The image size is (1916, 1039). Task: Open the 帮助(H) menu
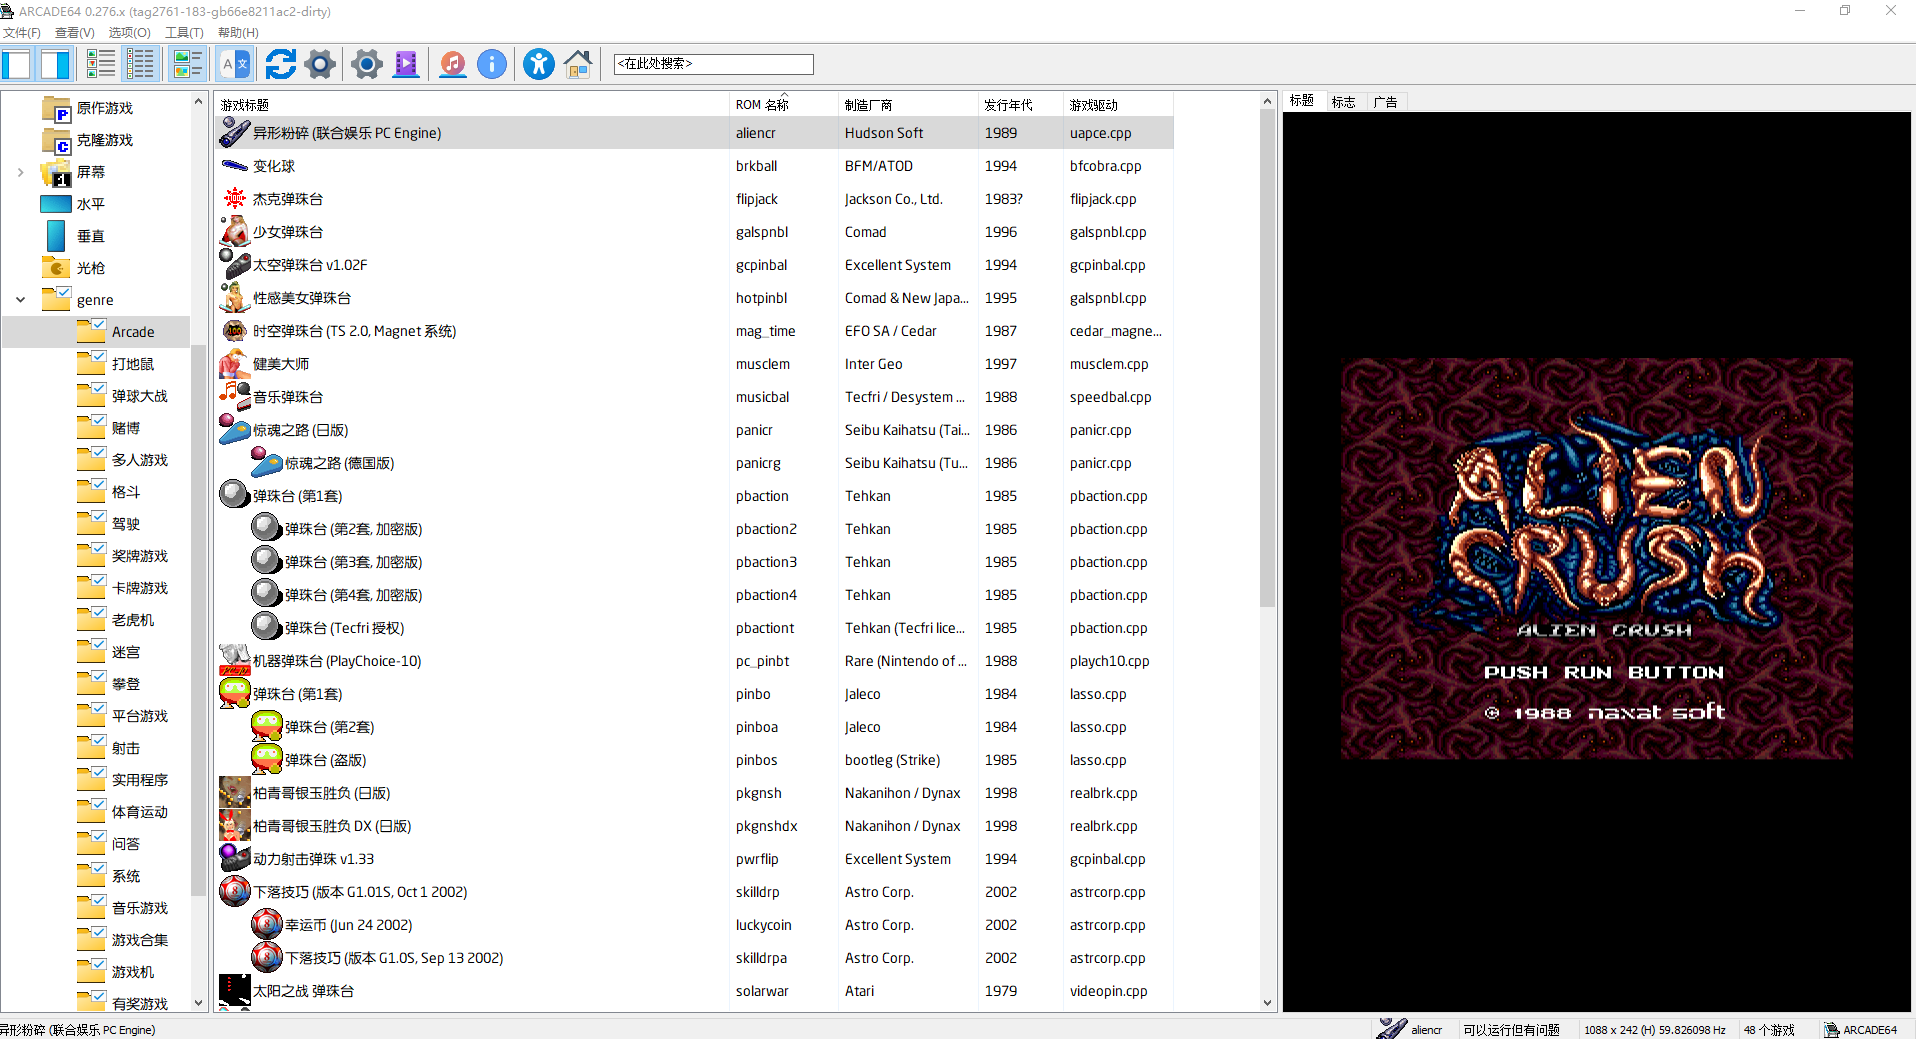[238, 32]
